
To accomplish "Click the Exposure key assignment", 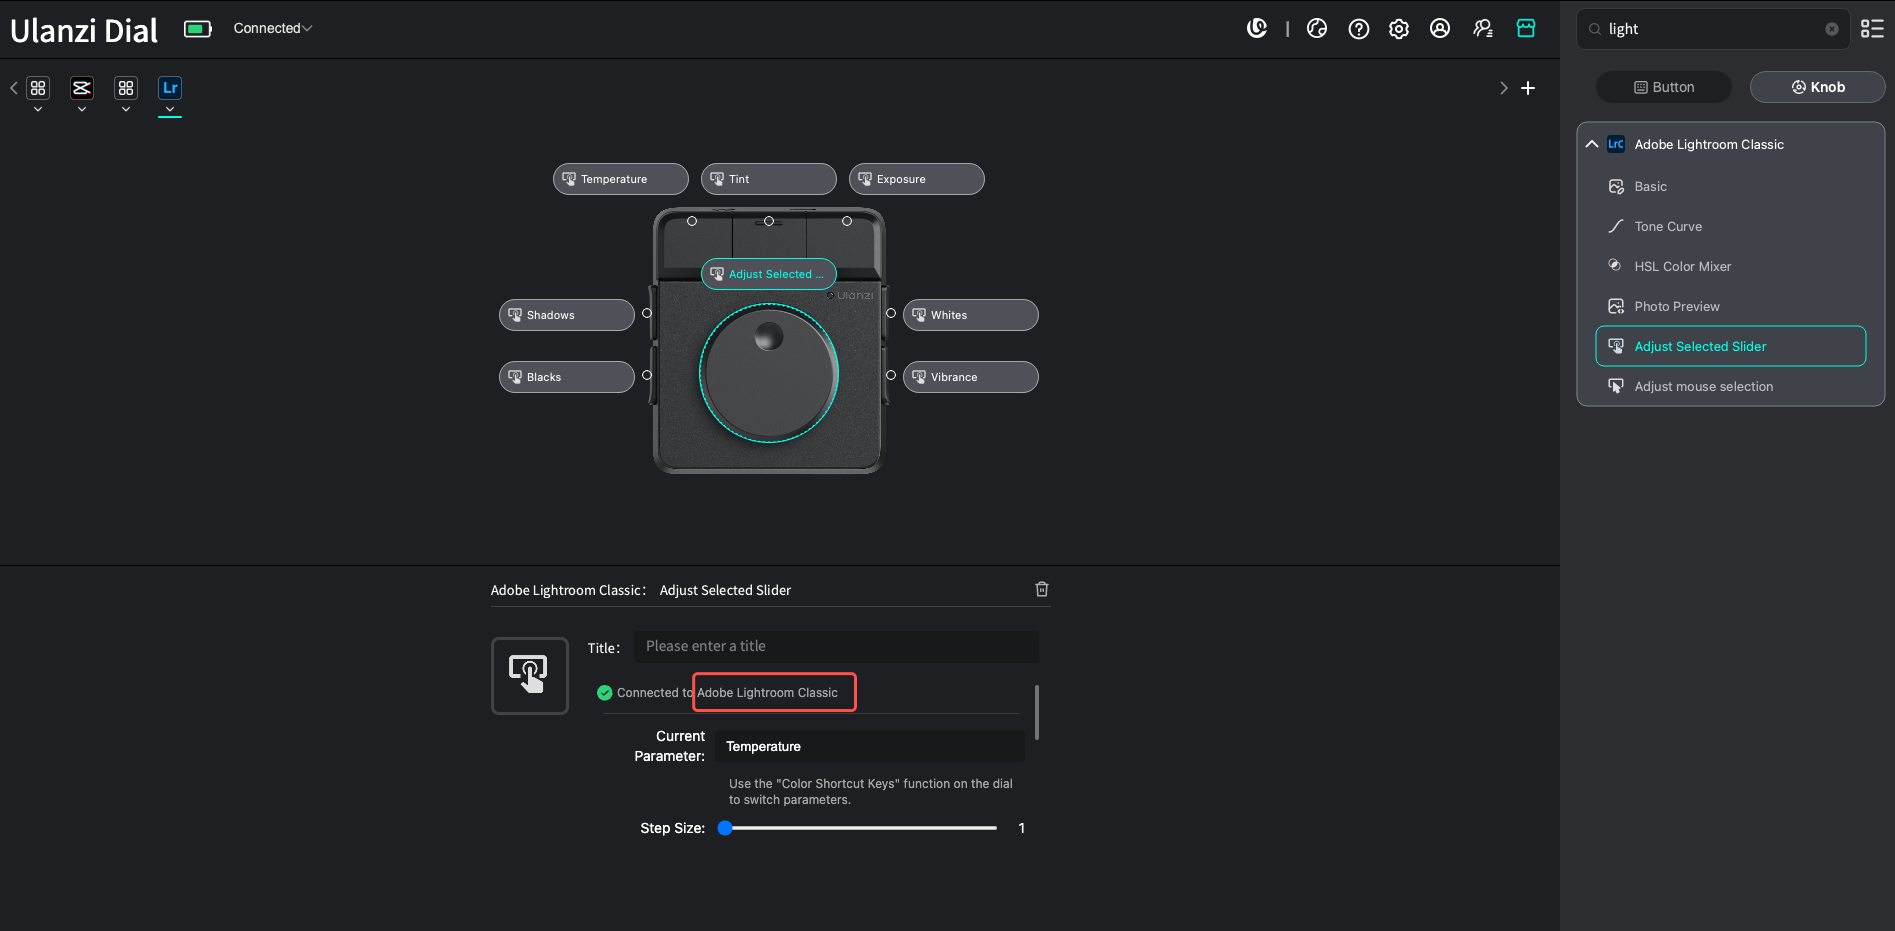I will pos(917,179).
